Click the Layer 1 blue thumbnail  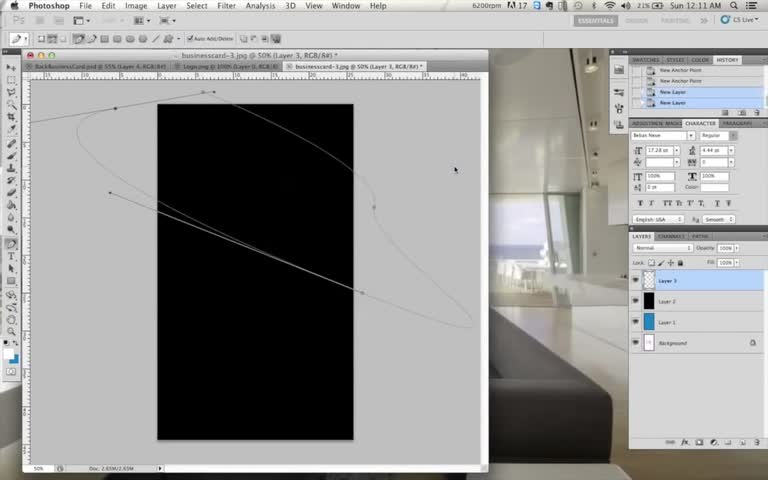(648, 322)
